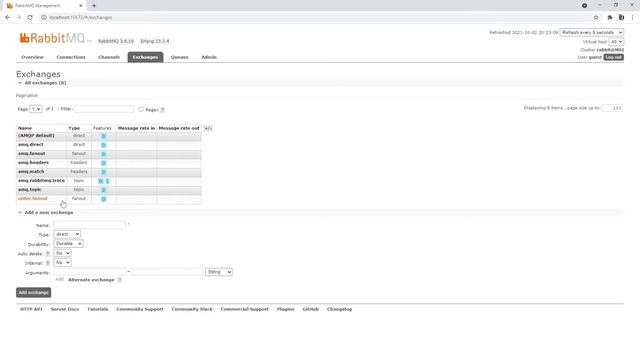Click Alternate exchange argument shortcut
Viewport: 640px width, 360px height.
pos(91,280)
